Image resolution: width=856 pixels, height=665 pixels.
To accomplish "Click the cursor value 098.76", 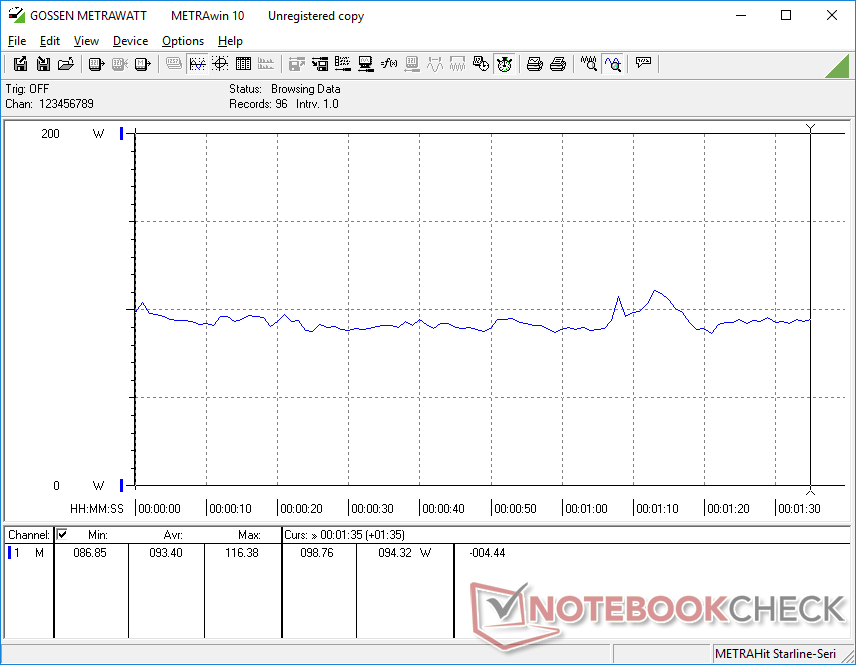I will (317, 553).
